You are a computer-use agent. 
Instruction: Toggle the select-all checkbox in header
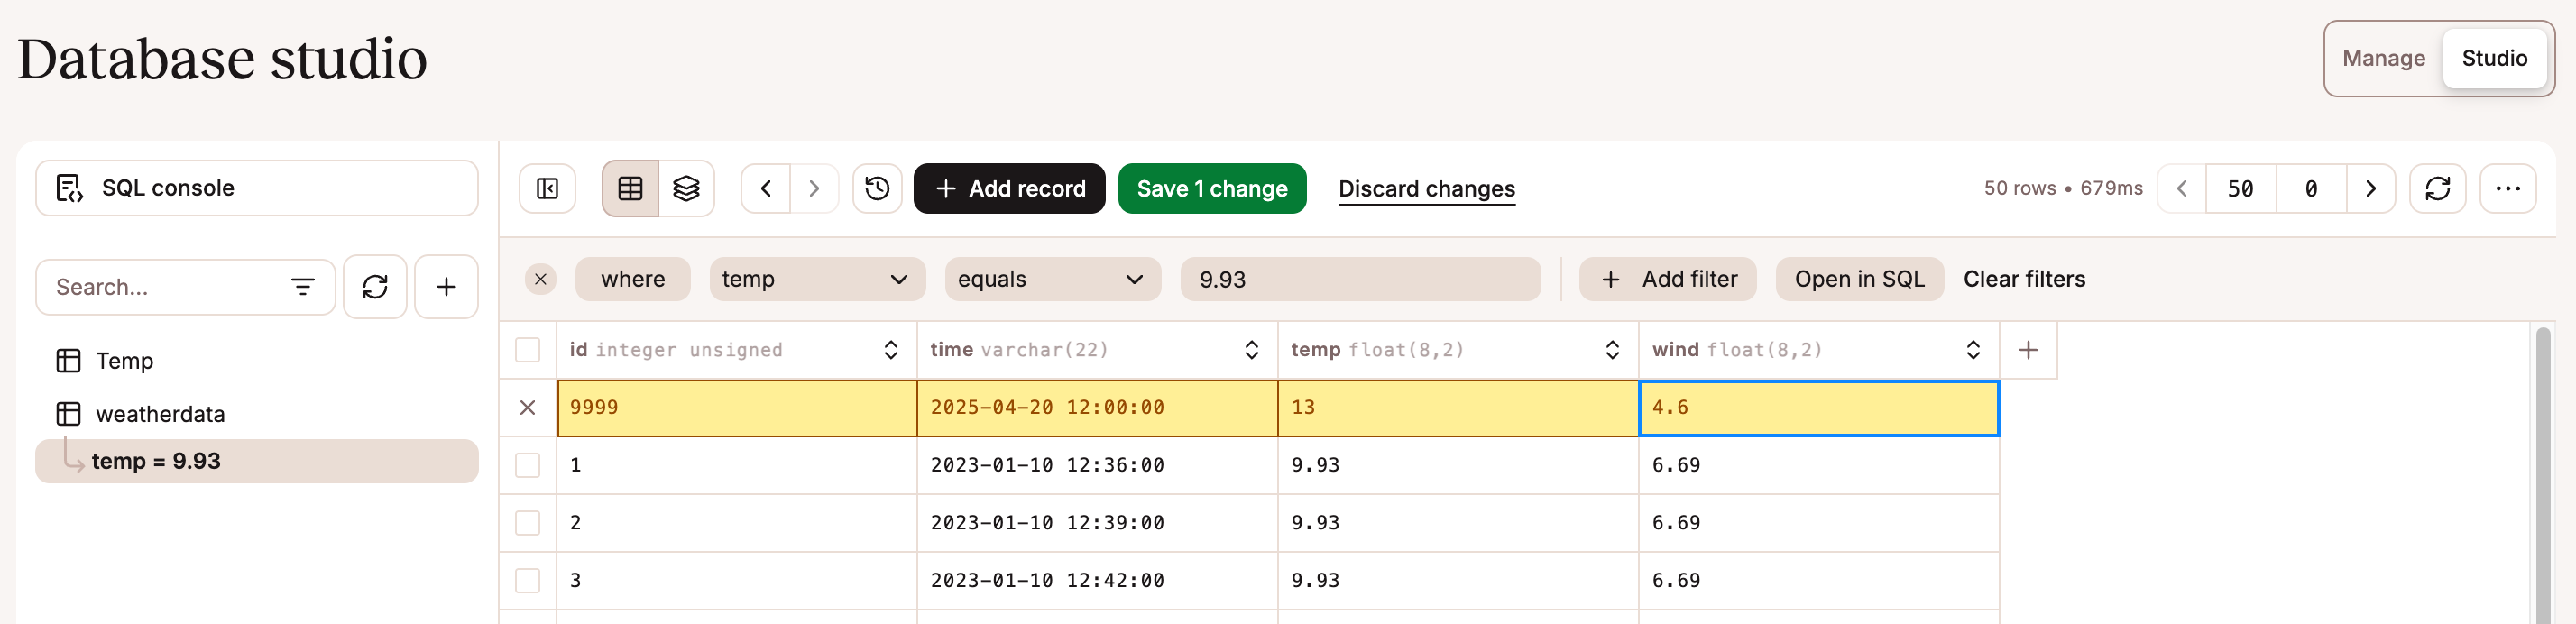pos(527,350)
